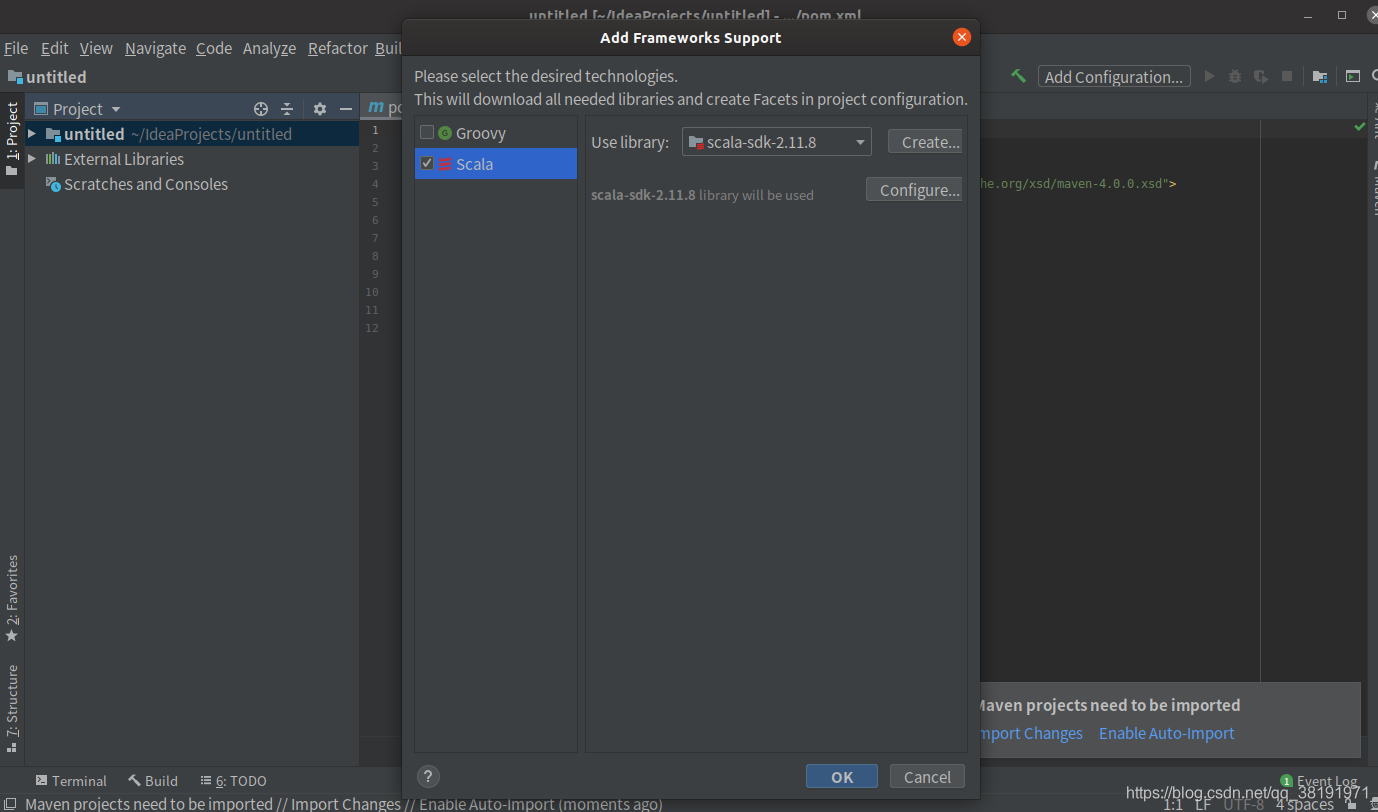
Task: Click the Stop square icon in the toolbar
Action: pyautogui.click(x=1287, y=76)
